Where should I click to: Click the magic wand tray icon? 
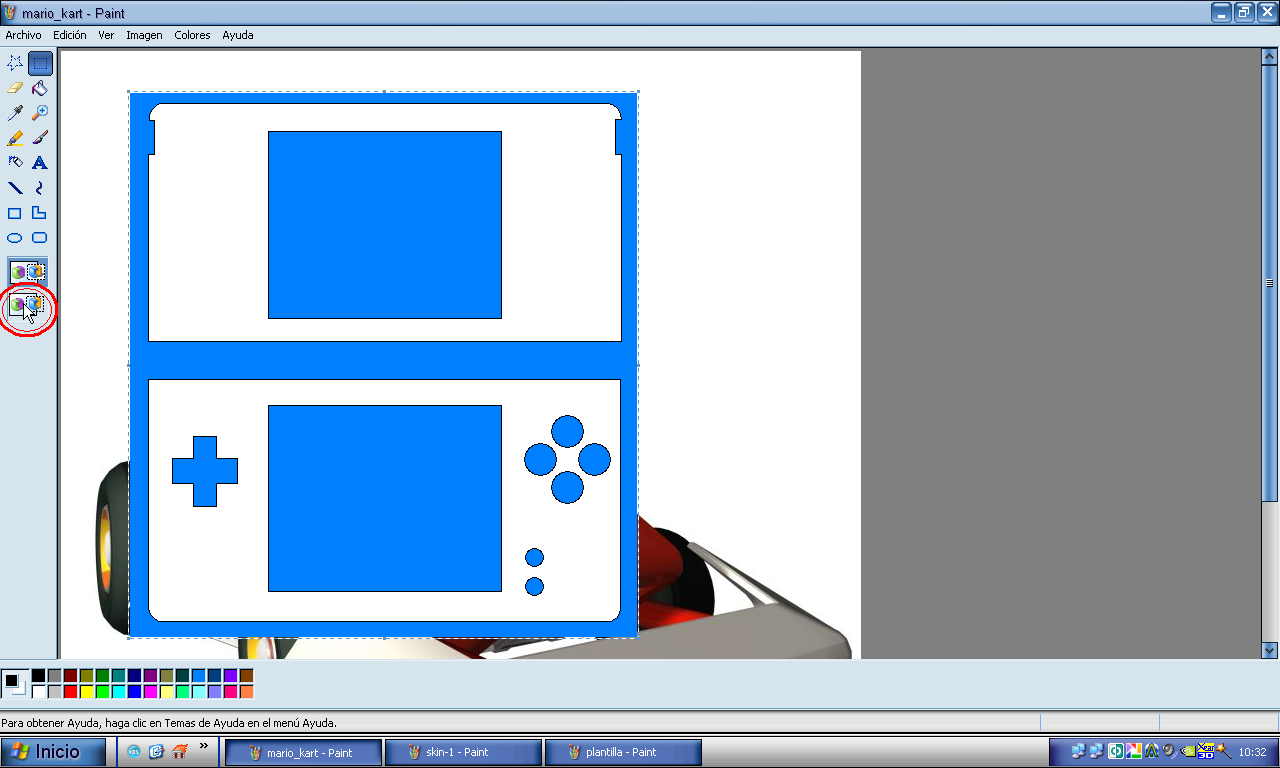(1223, 752)
